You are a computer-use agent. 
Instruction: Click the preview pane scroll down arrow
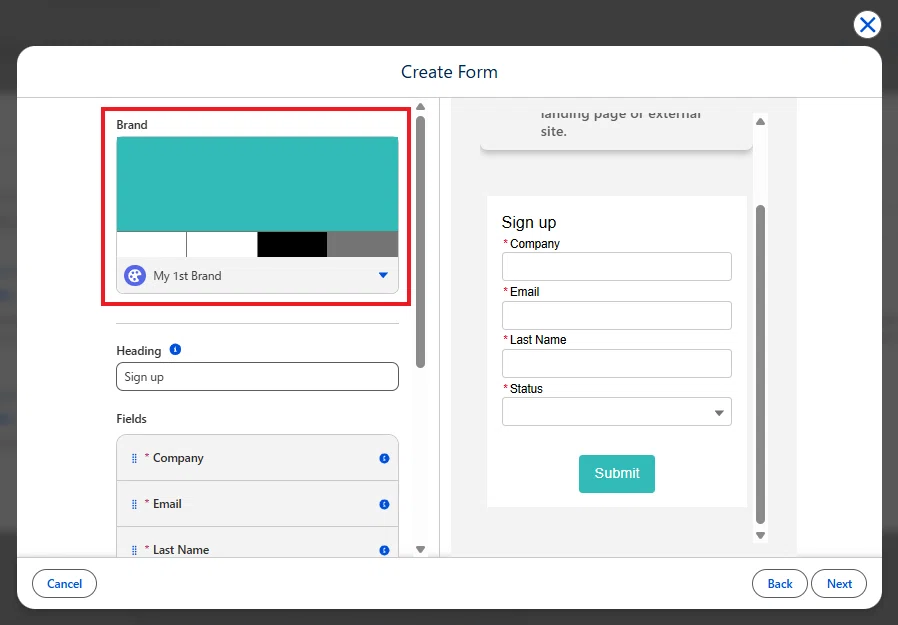[761, 536]
